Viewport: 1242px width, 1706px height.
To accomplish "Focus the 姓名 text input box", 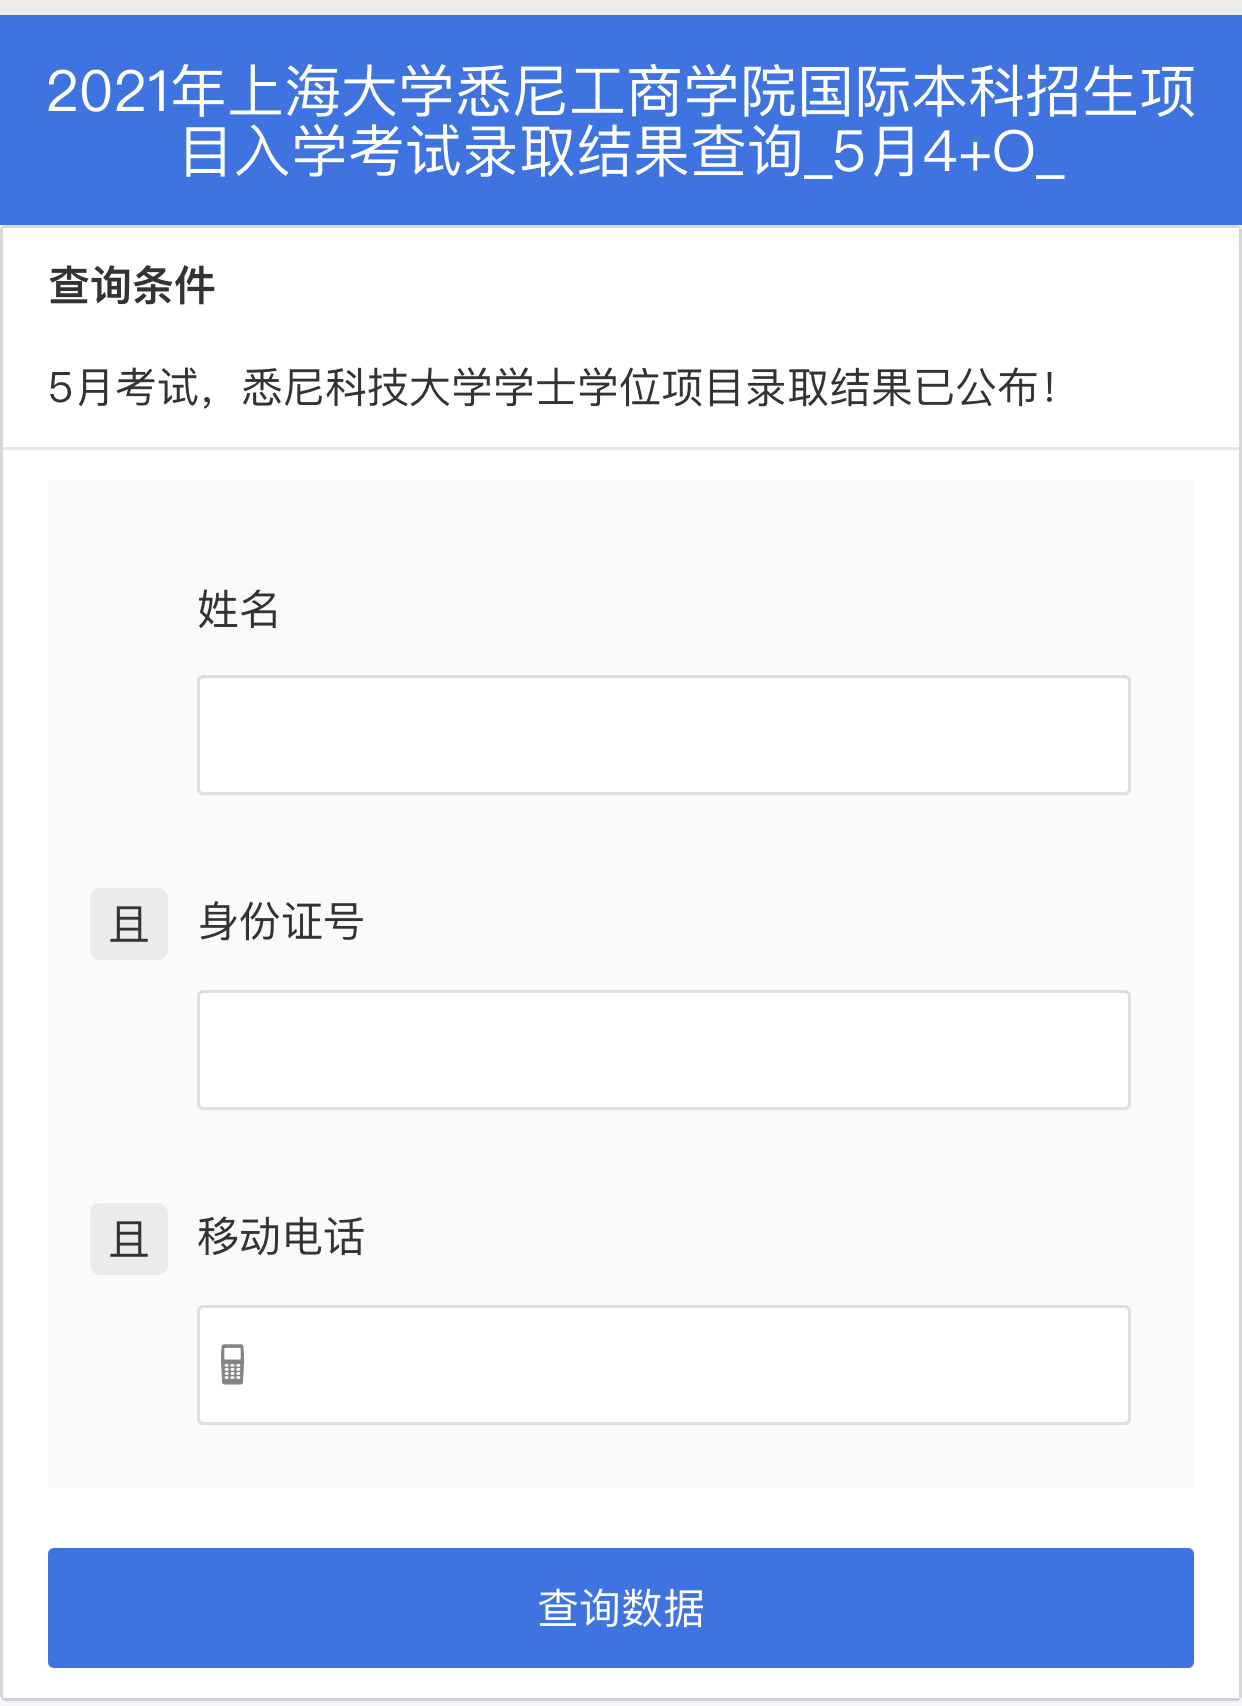I will pos(663,735).
